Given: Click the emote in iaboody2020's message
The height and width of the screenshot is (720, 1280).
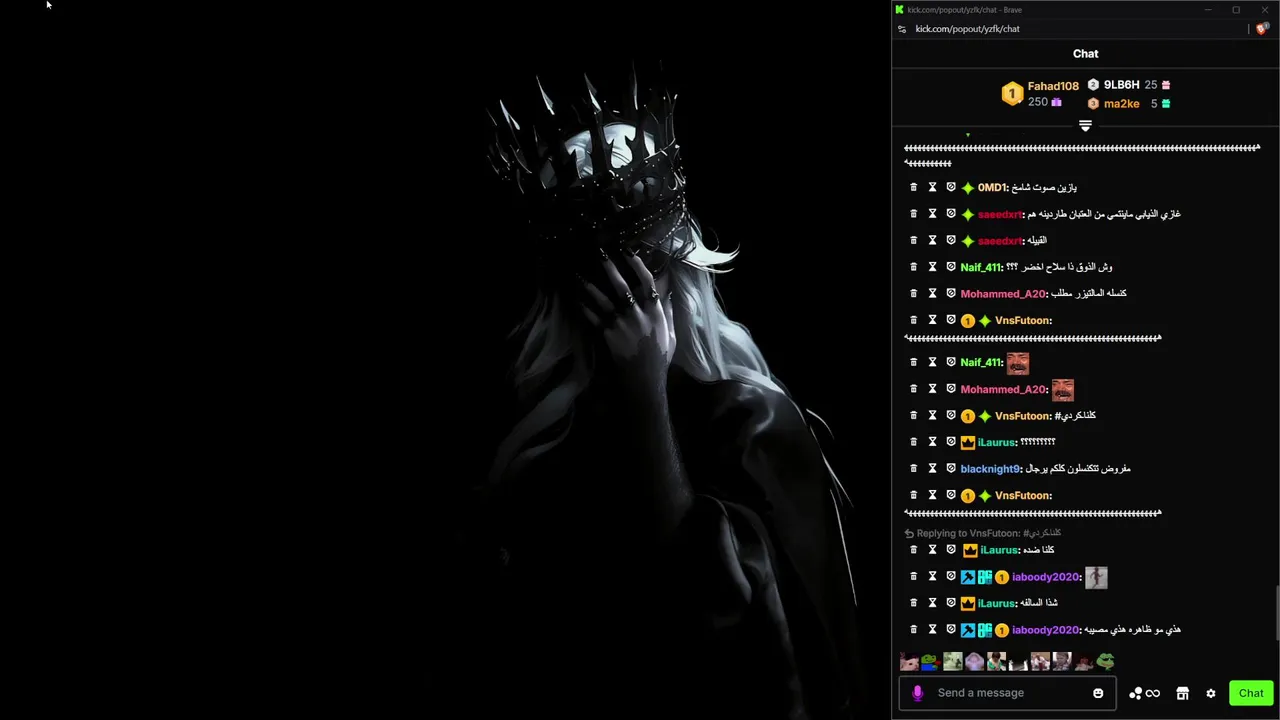Looking at the screenshot, I should tap(1096, 577).
